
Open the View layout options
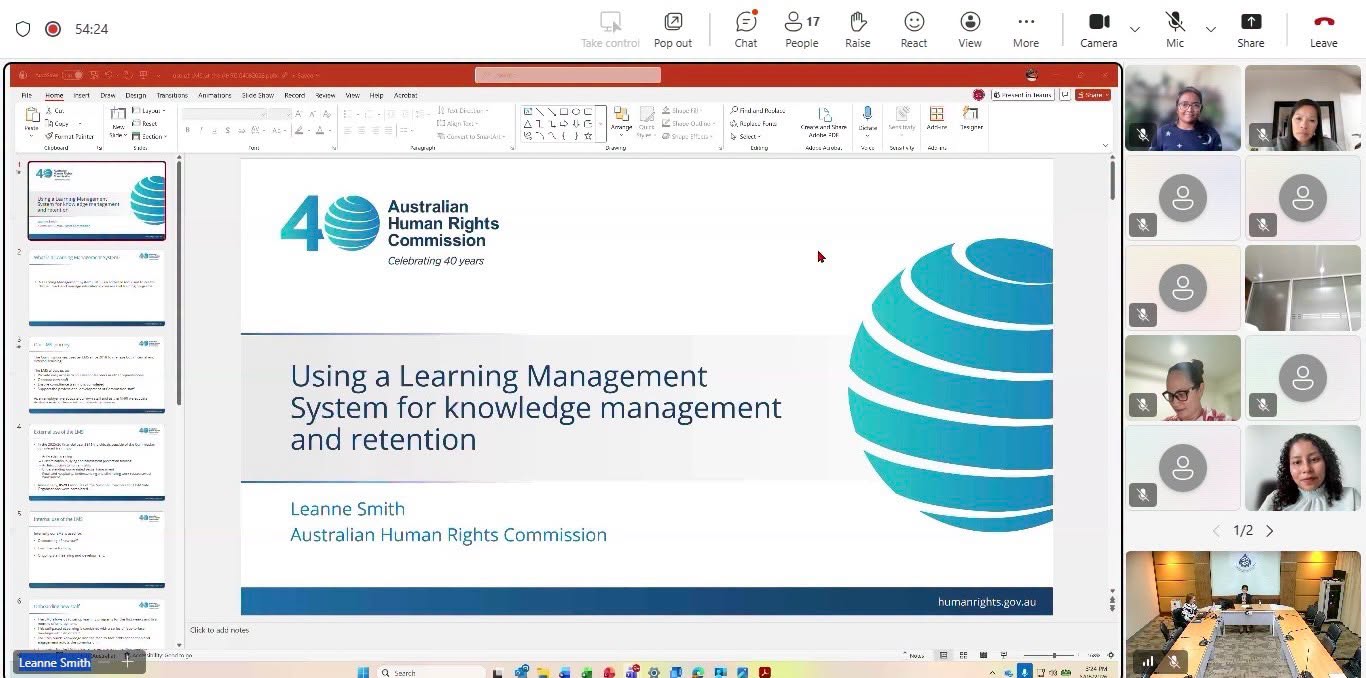tap(970, 29)
